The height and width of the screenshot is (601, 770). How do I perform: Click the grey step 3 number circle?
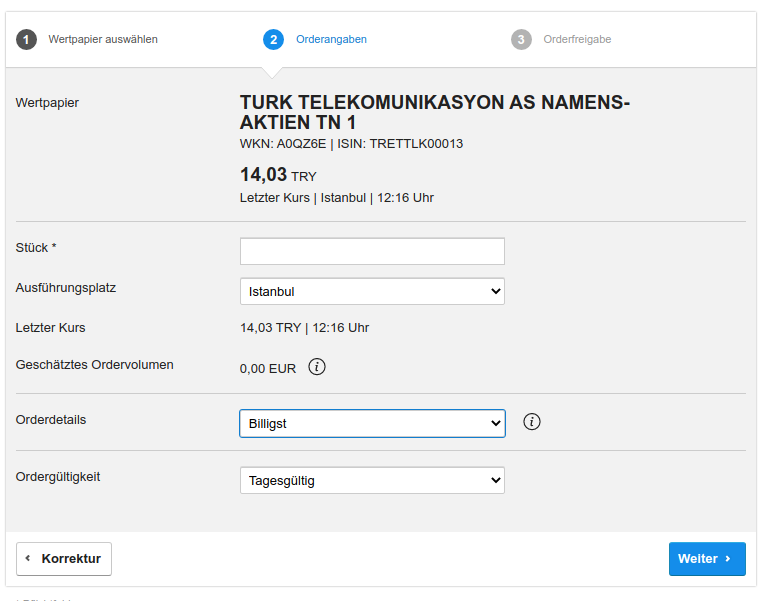[x=521, y=40]
